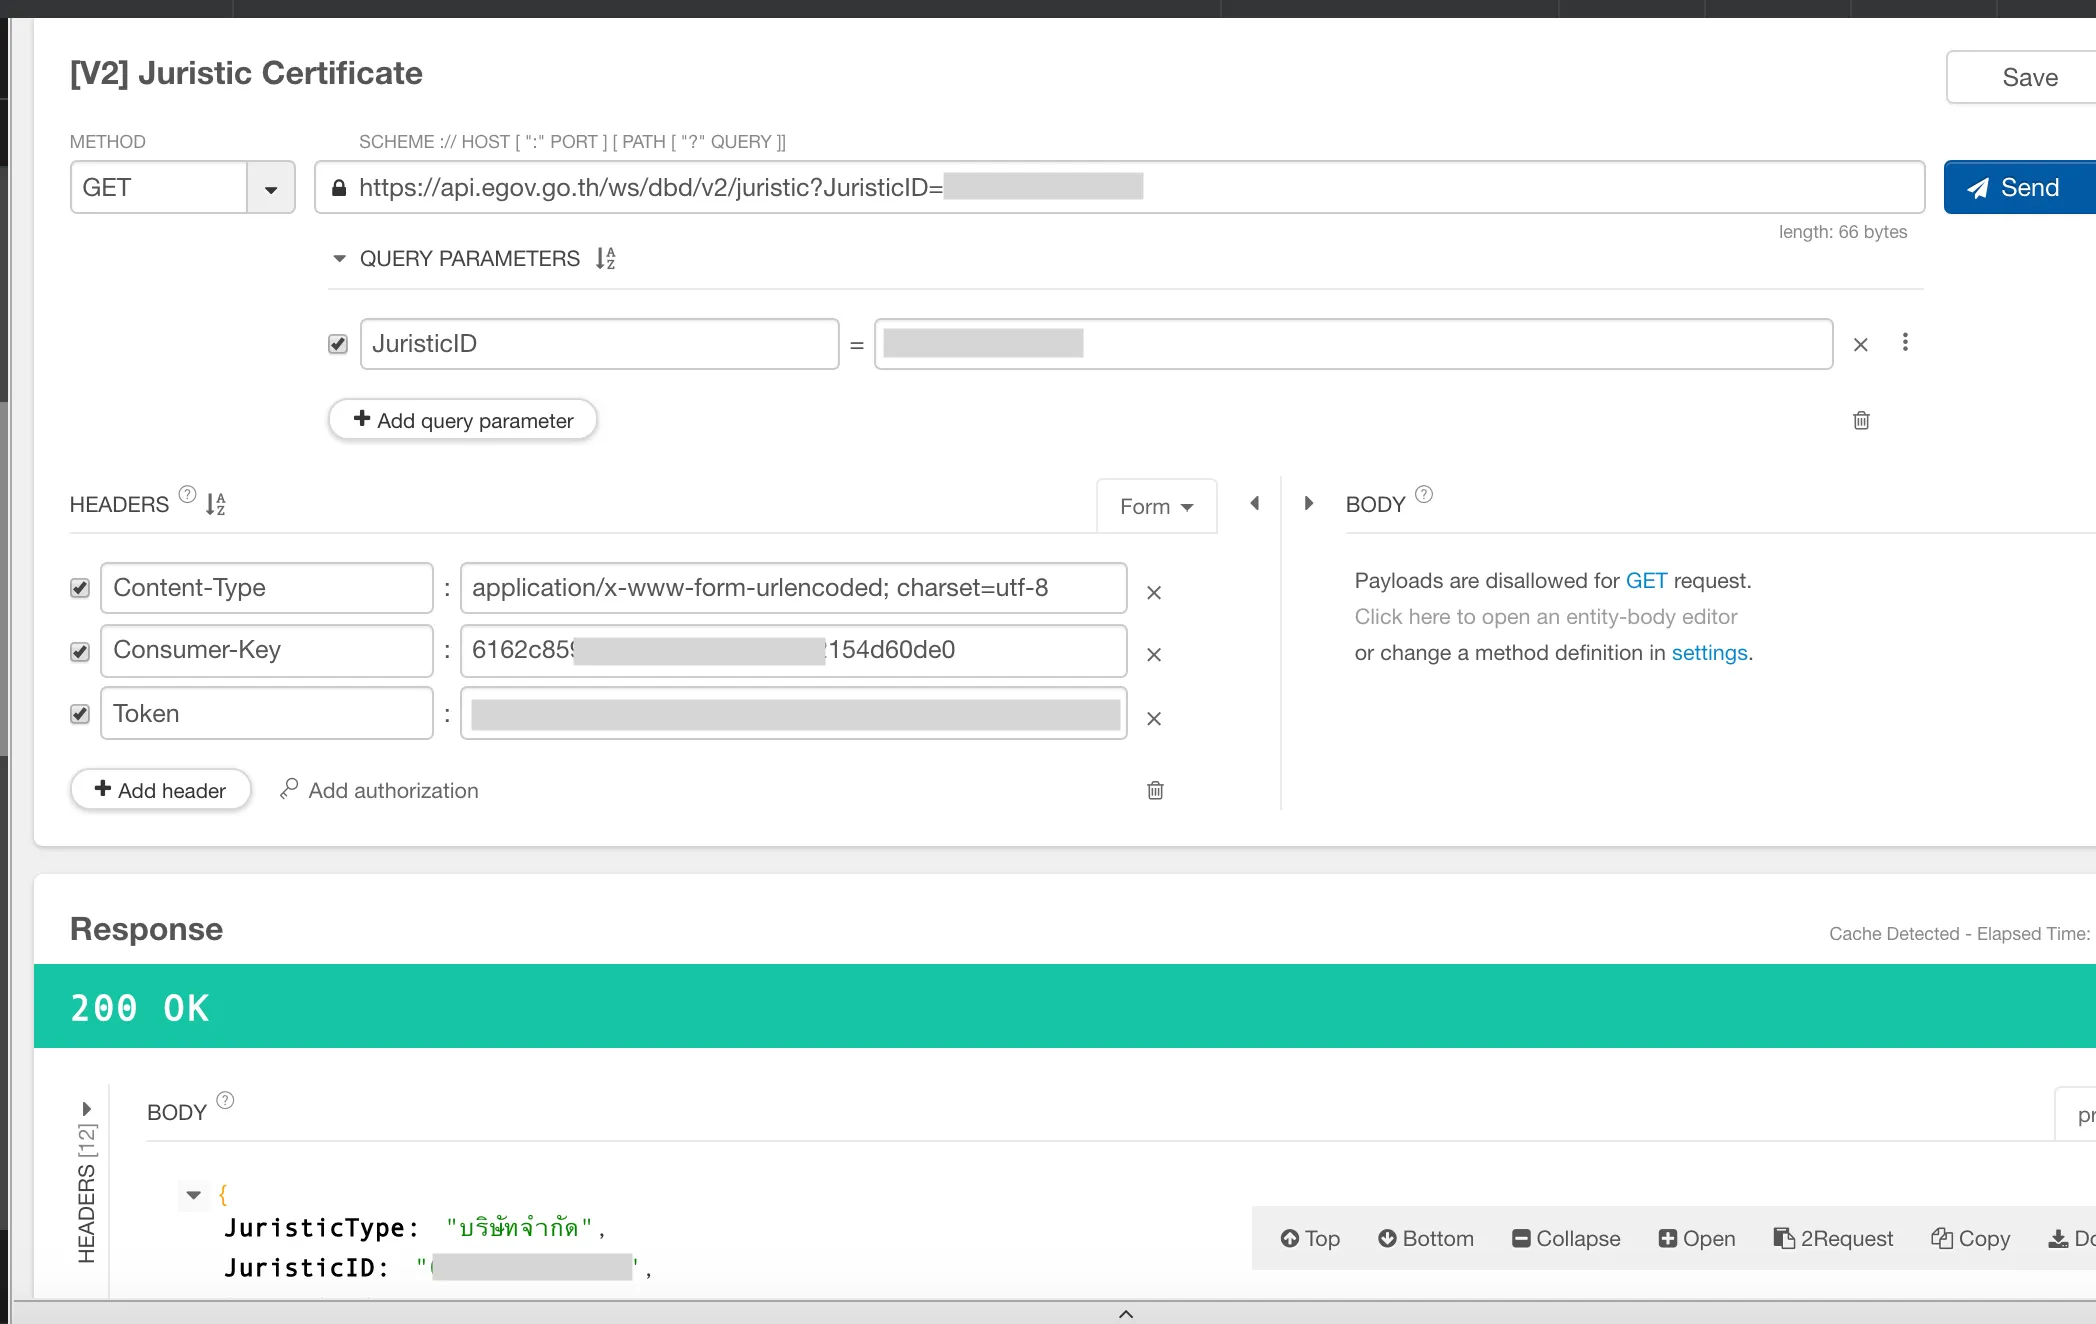
Task: Click the JuristicID input field to edit
Action: point(1352,343)
